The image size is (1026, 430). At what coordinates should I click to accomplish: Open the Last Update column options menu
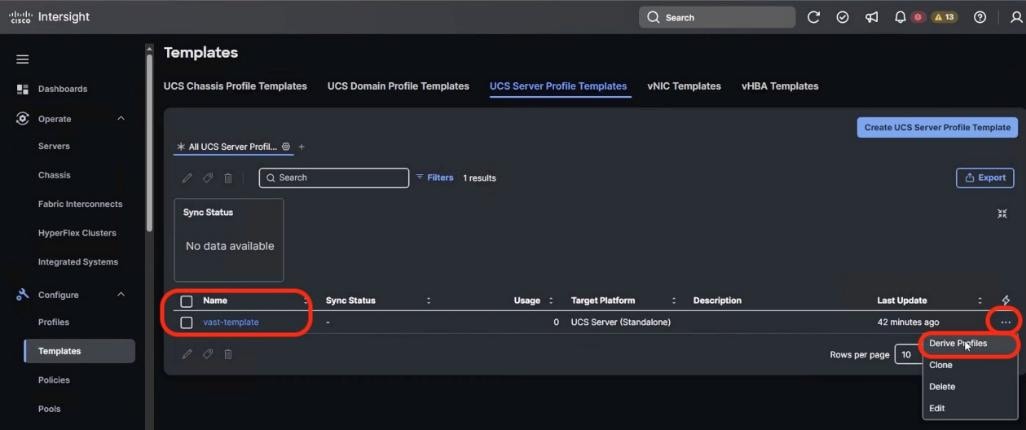(980, 300)
